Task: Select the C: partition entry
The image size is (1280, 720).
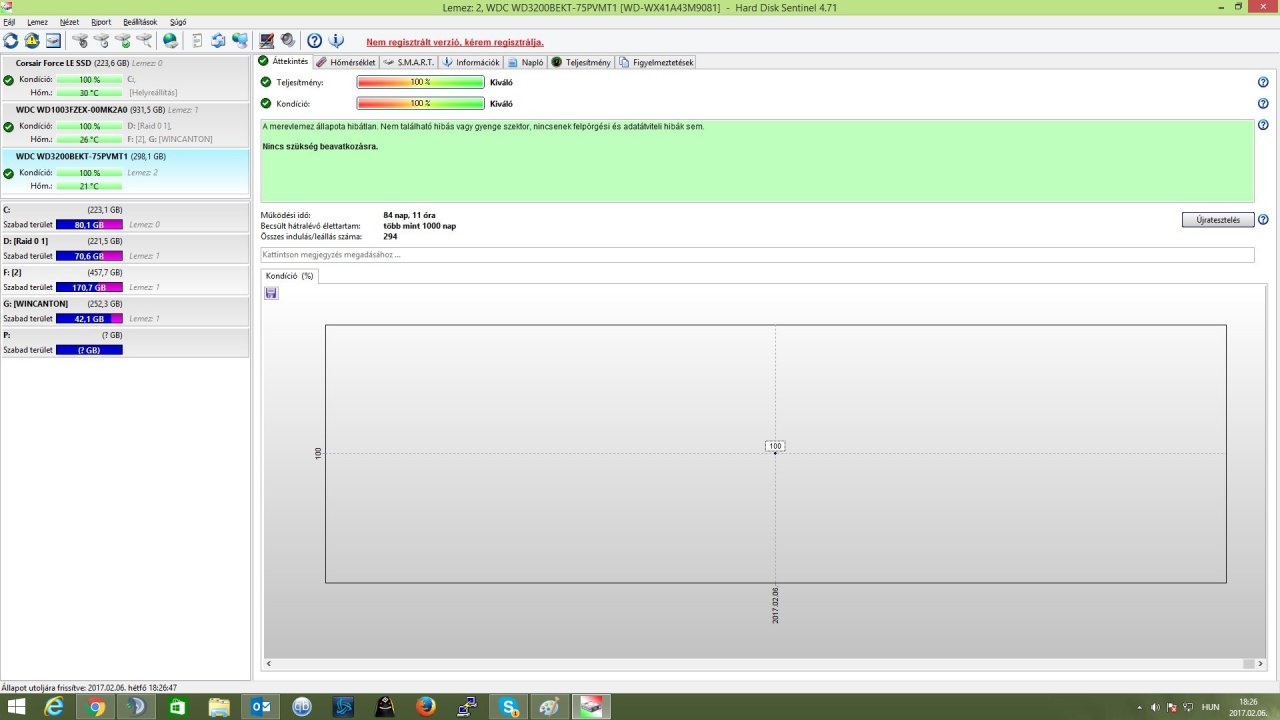Action: [x=124, y=217]
